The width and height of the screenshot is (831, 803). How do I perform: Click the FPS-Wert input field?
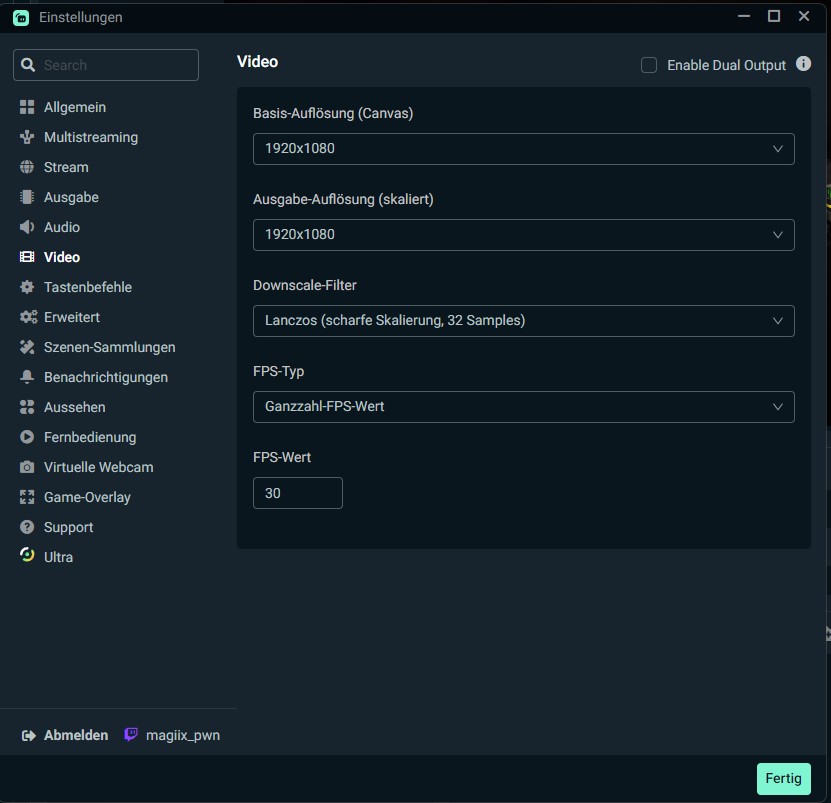point(298,493)
